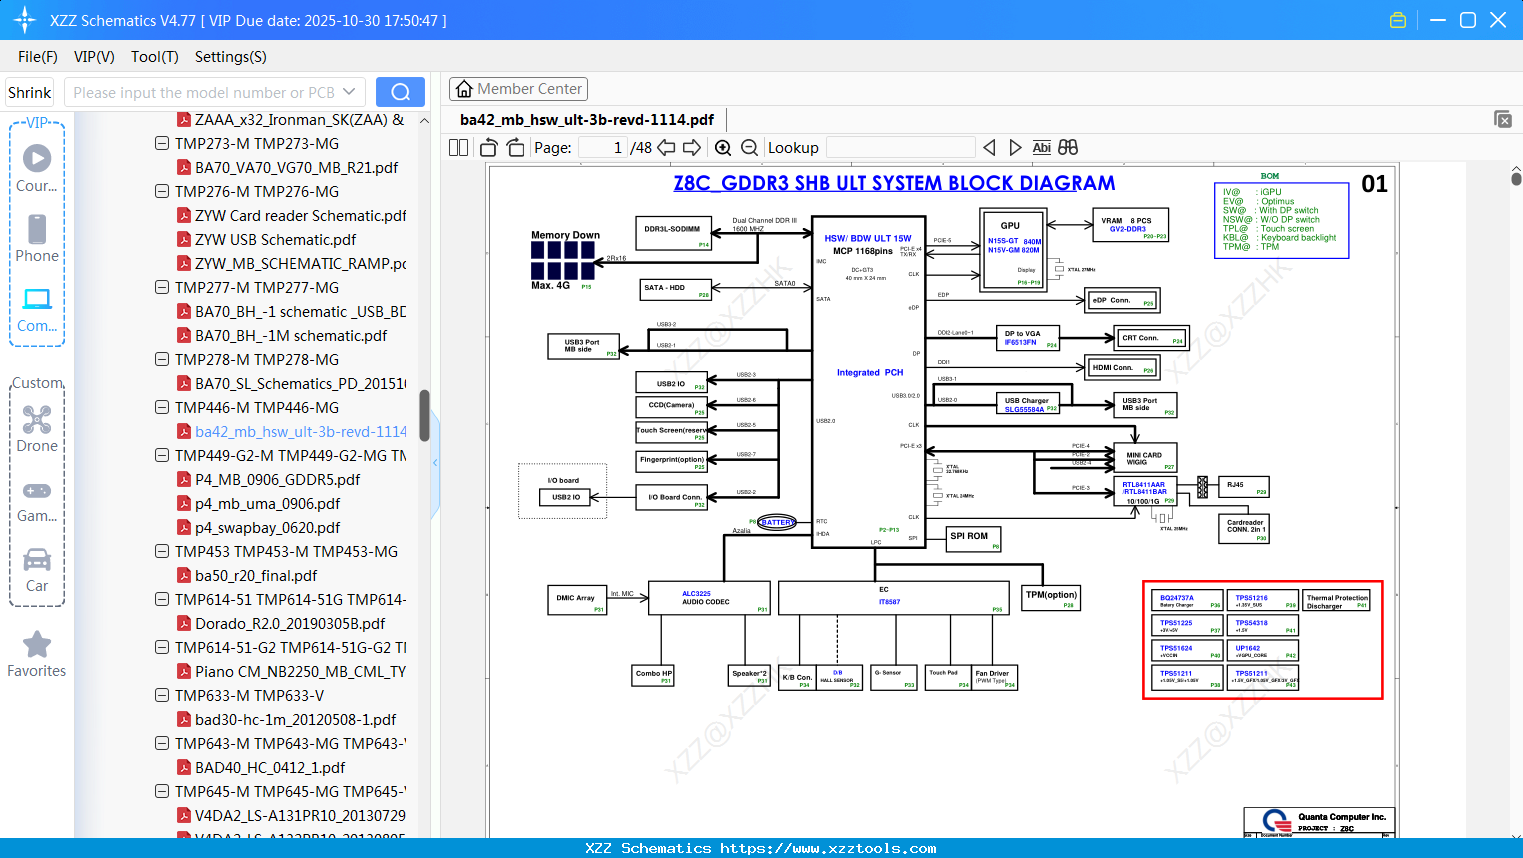
Task: Open Favorites star in sidebar
Action: 37,655
